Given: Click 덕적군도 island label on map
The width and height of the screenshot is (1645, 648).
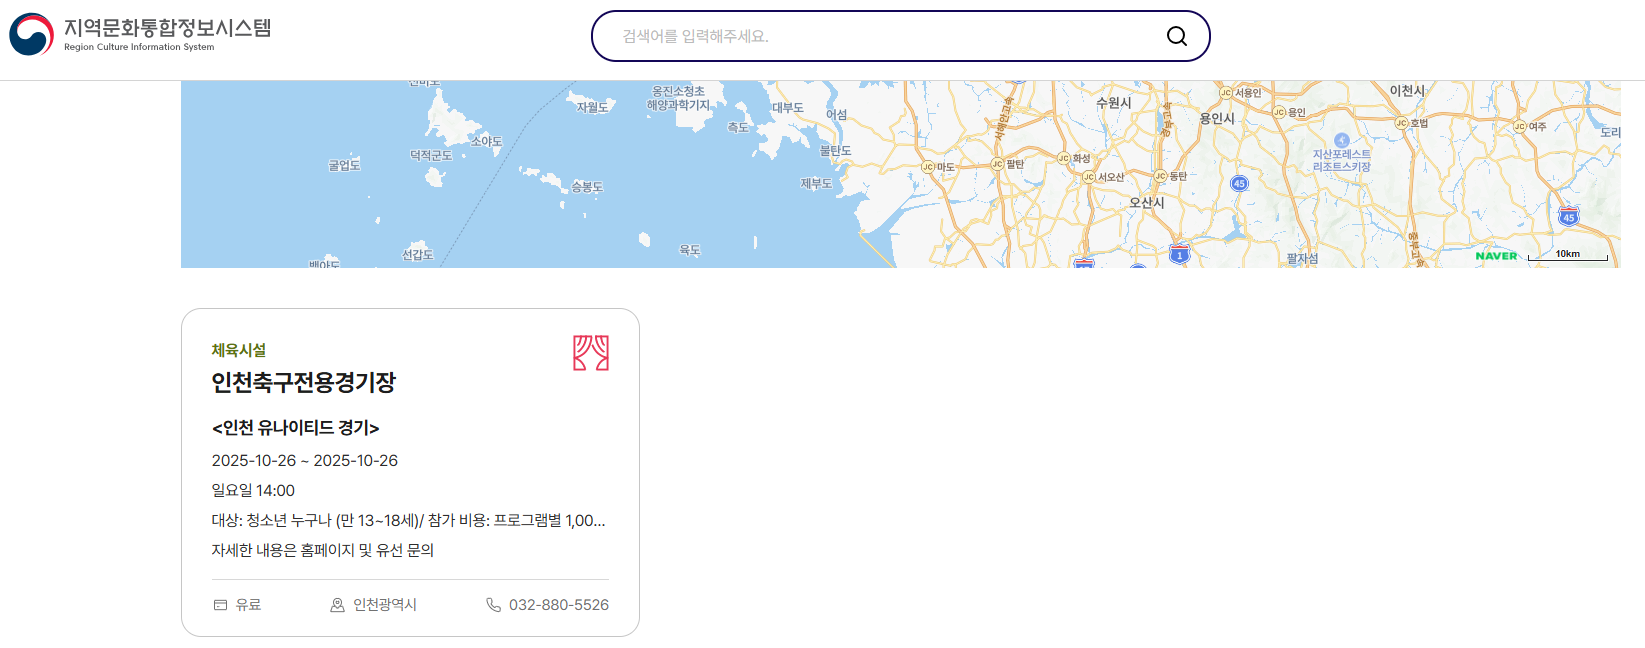Looking at the screenshot, I should (x=431, y=156).
